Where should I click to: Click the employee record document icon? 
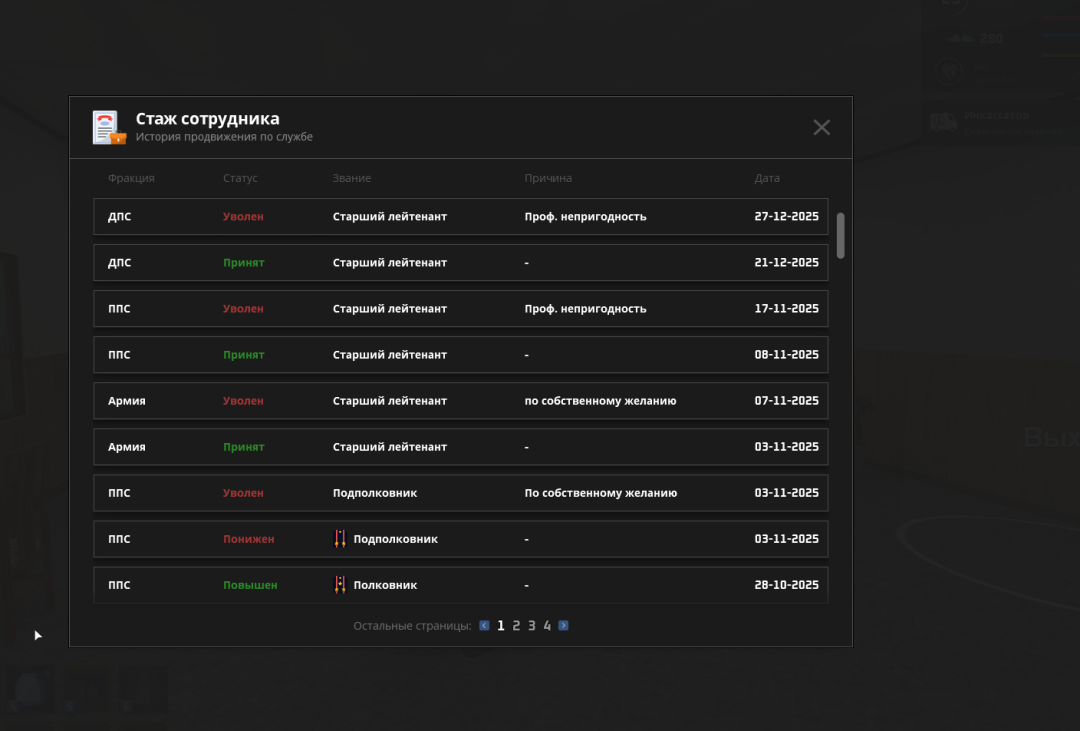[x=108, y=127]
